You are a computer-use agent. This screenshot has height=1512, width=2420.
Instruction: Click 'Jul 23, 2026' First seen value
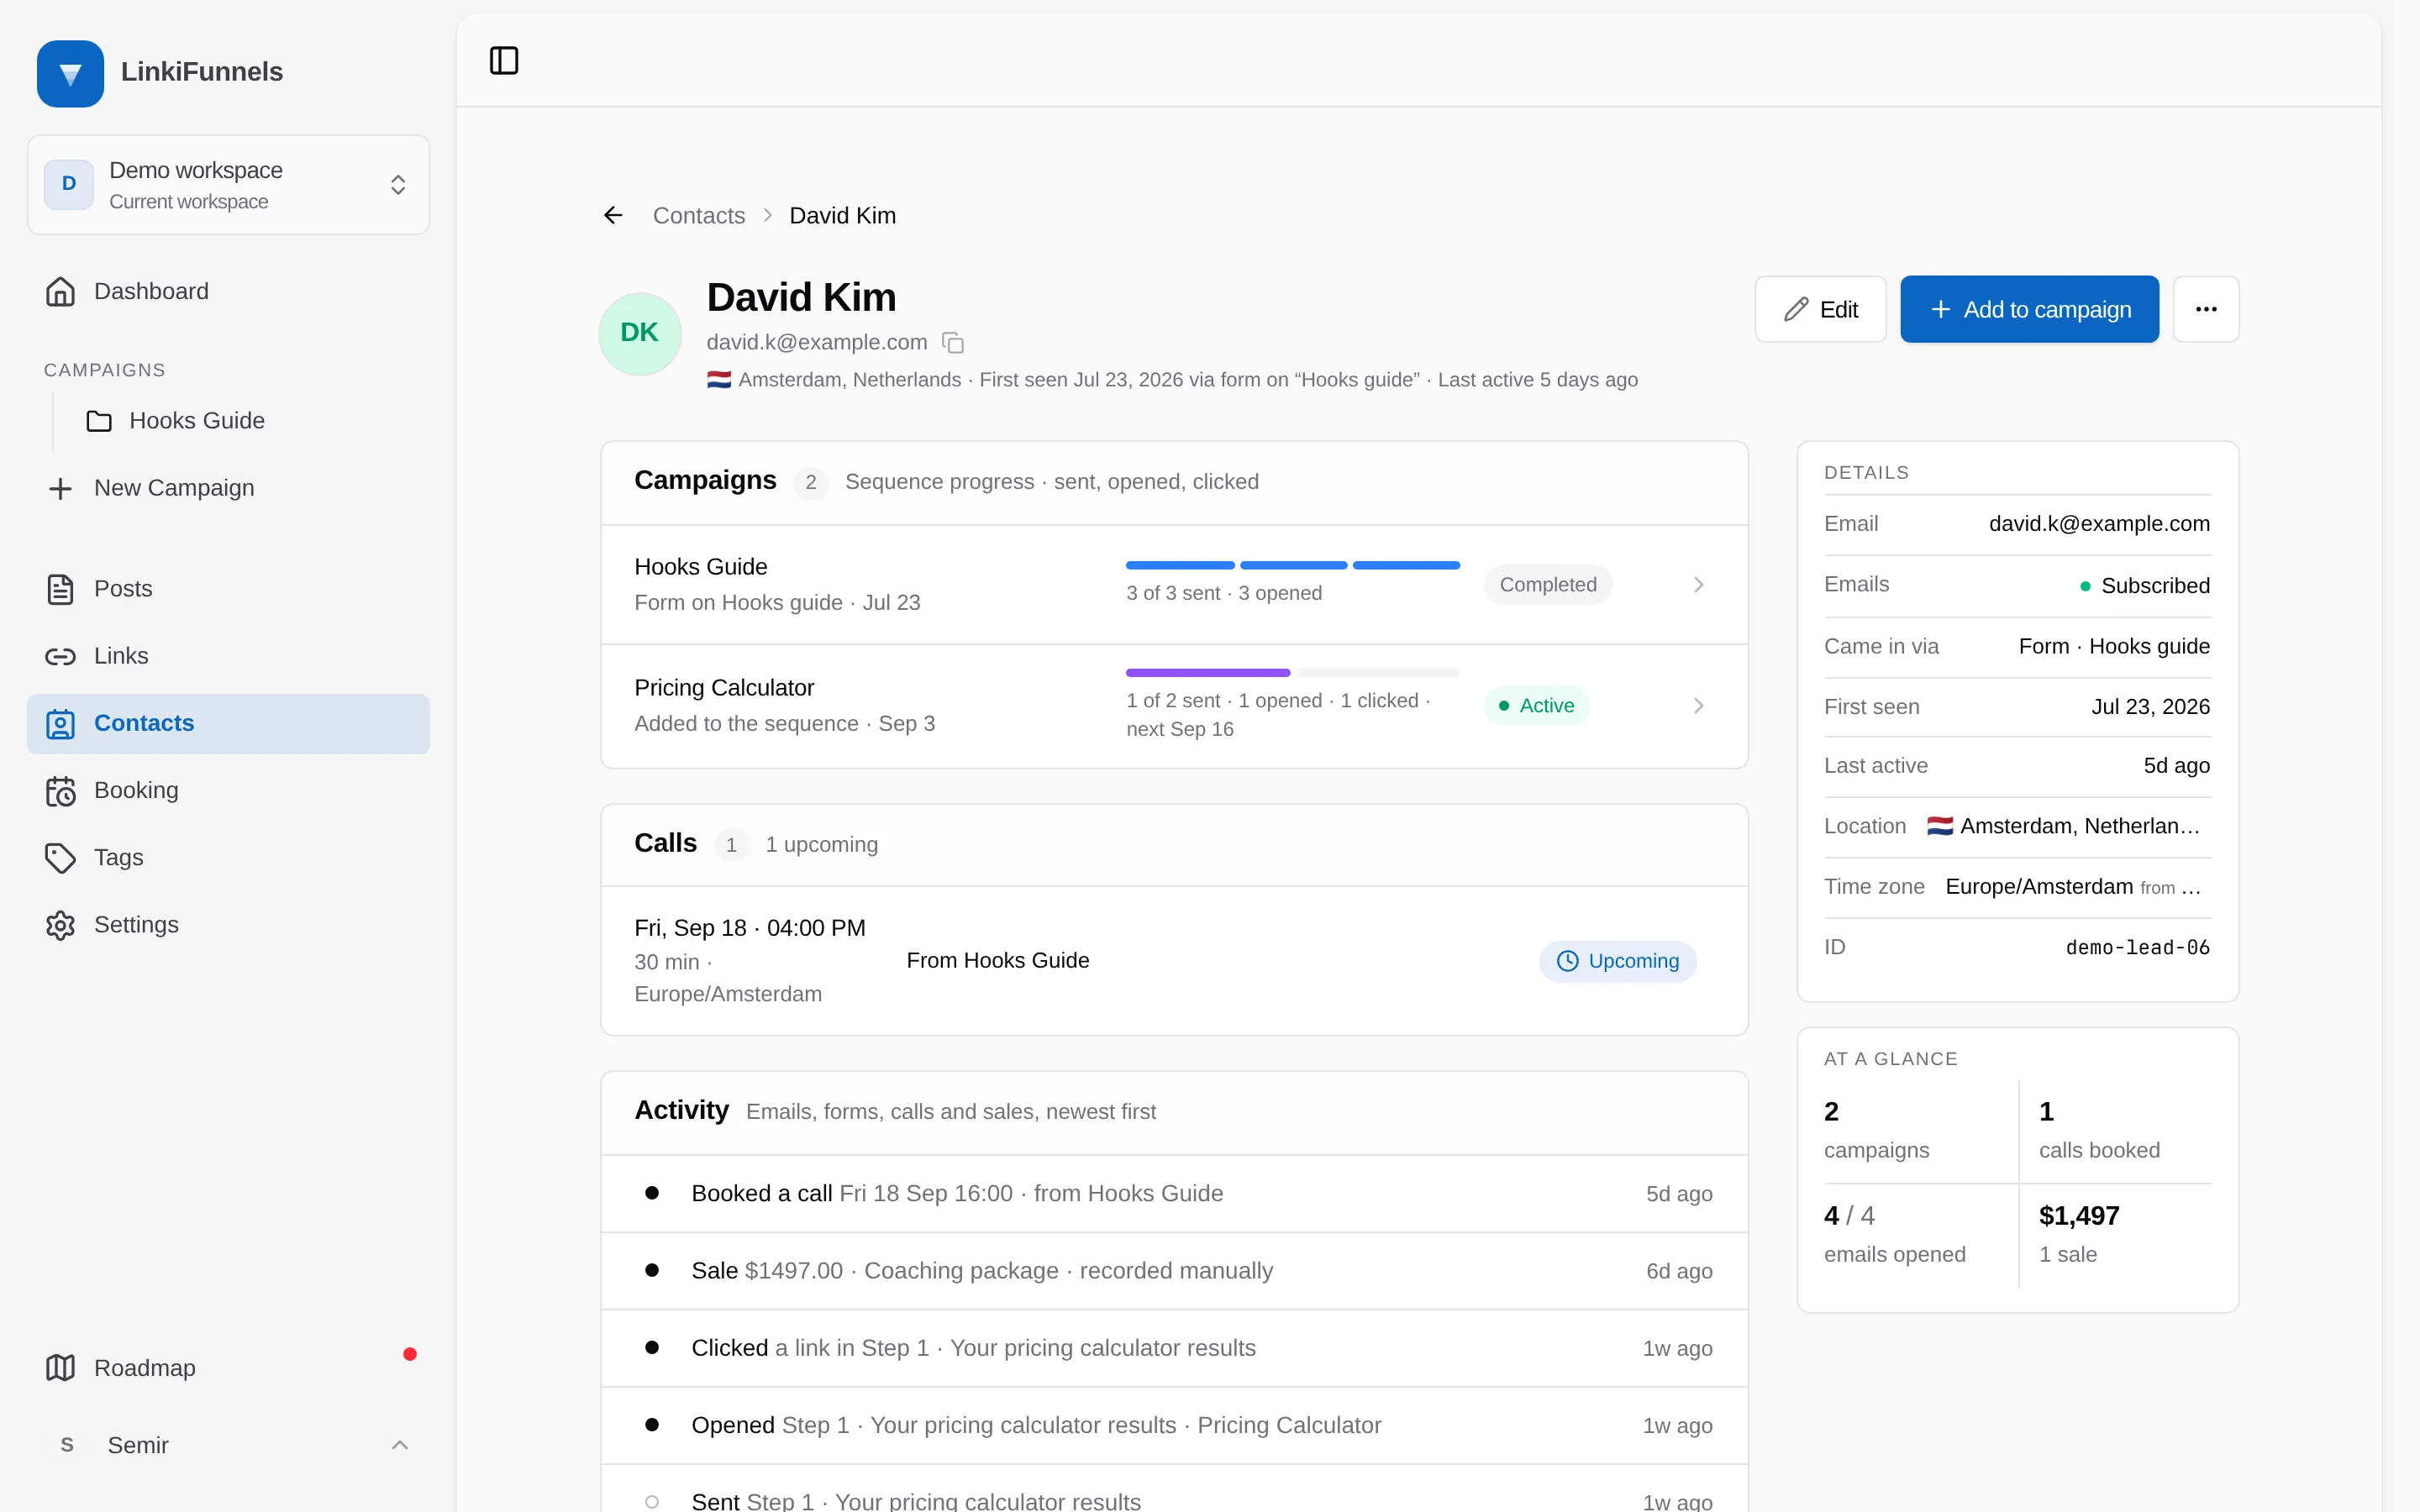(2150, 707)
